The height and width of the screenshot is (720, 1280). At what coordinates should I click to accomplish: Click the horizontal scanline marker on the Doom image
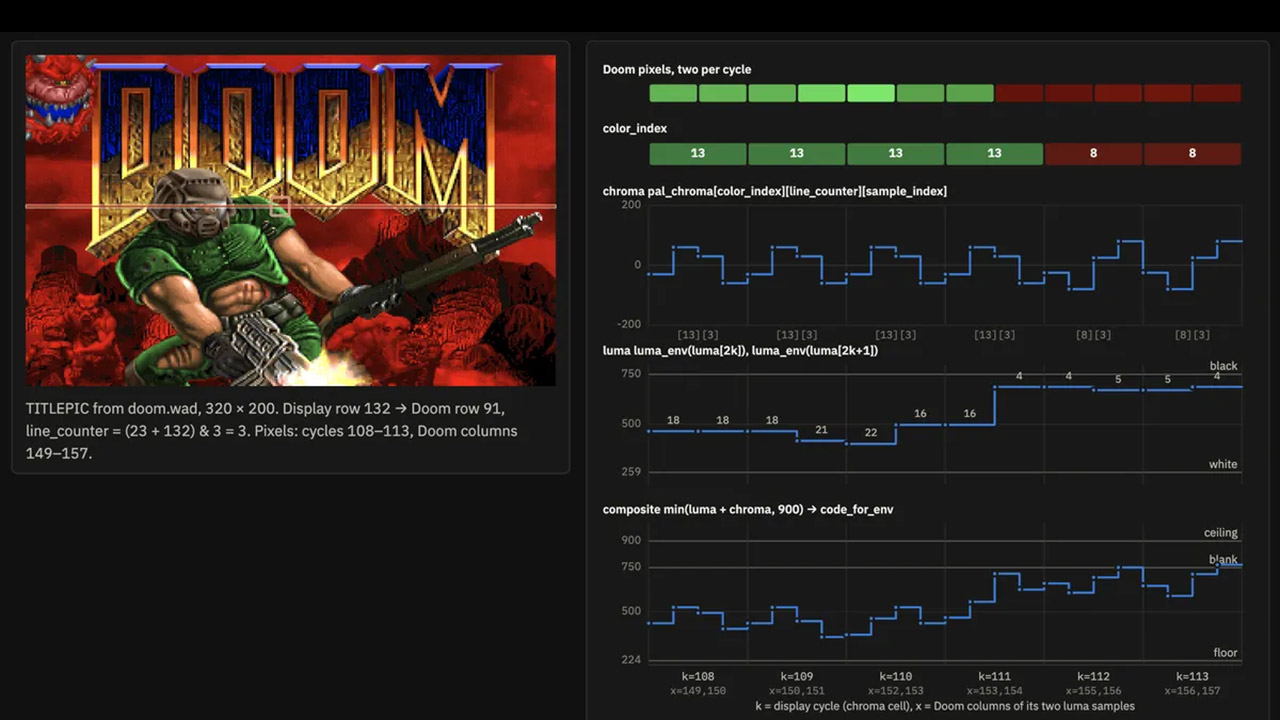[x=291, y=207]
